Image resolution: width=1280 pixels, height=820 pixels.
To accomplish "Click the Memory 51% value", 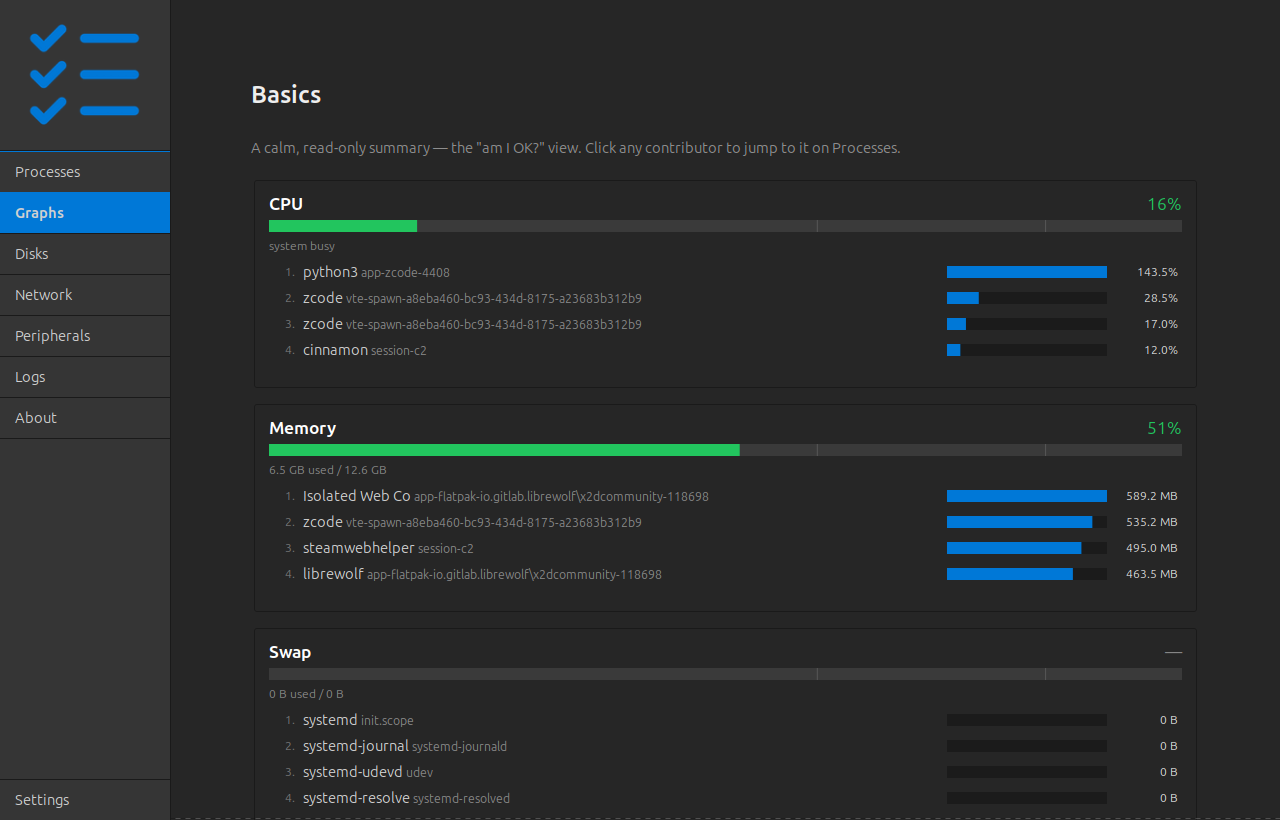I will pos(1164,428).
